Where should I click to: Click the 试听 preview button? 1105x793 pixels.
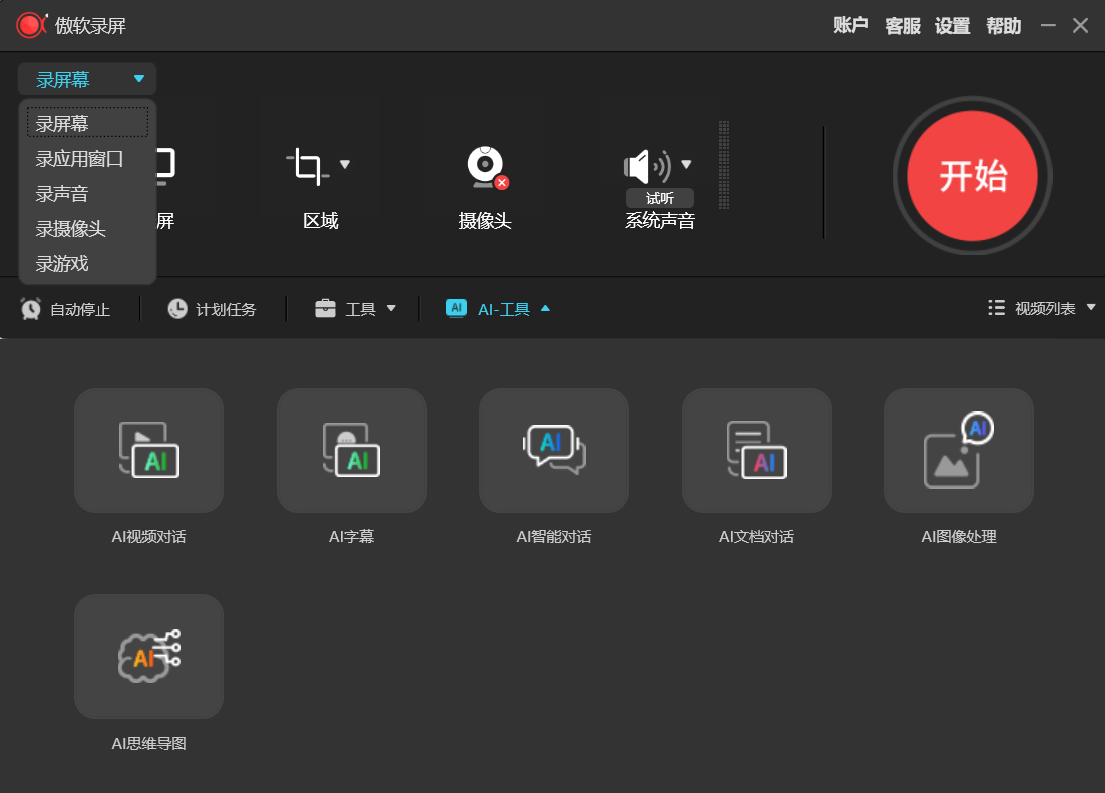(660, 198)
